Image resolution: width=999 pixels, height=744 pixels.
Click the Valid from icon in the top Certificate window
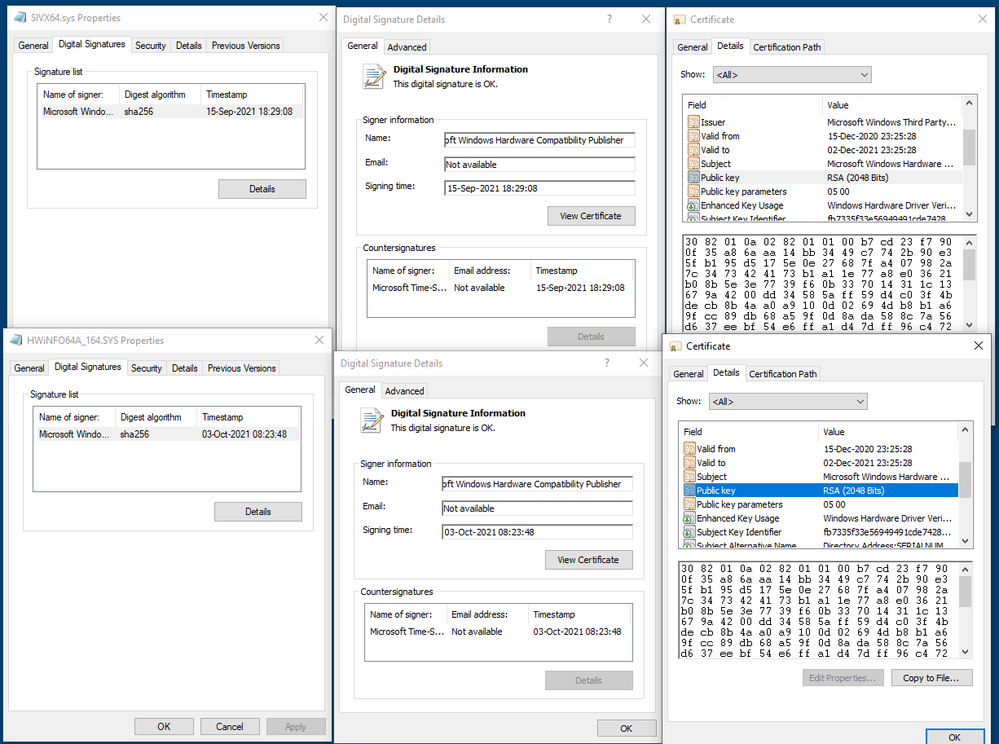pyautogui.click(x=693, y=136)
